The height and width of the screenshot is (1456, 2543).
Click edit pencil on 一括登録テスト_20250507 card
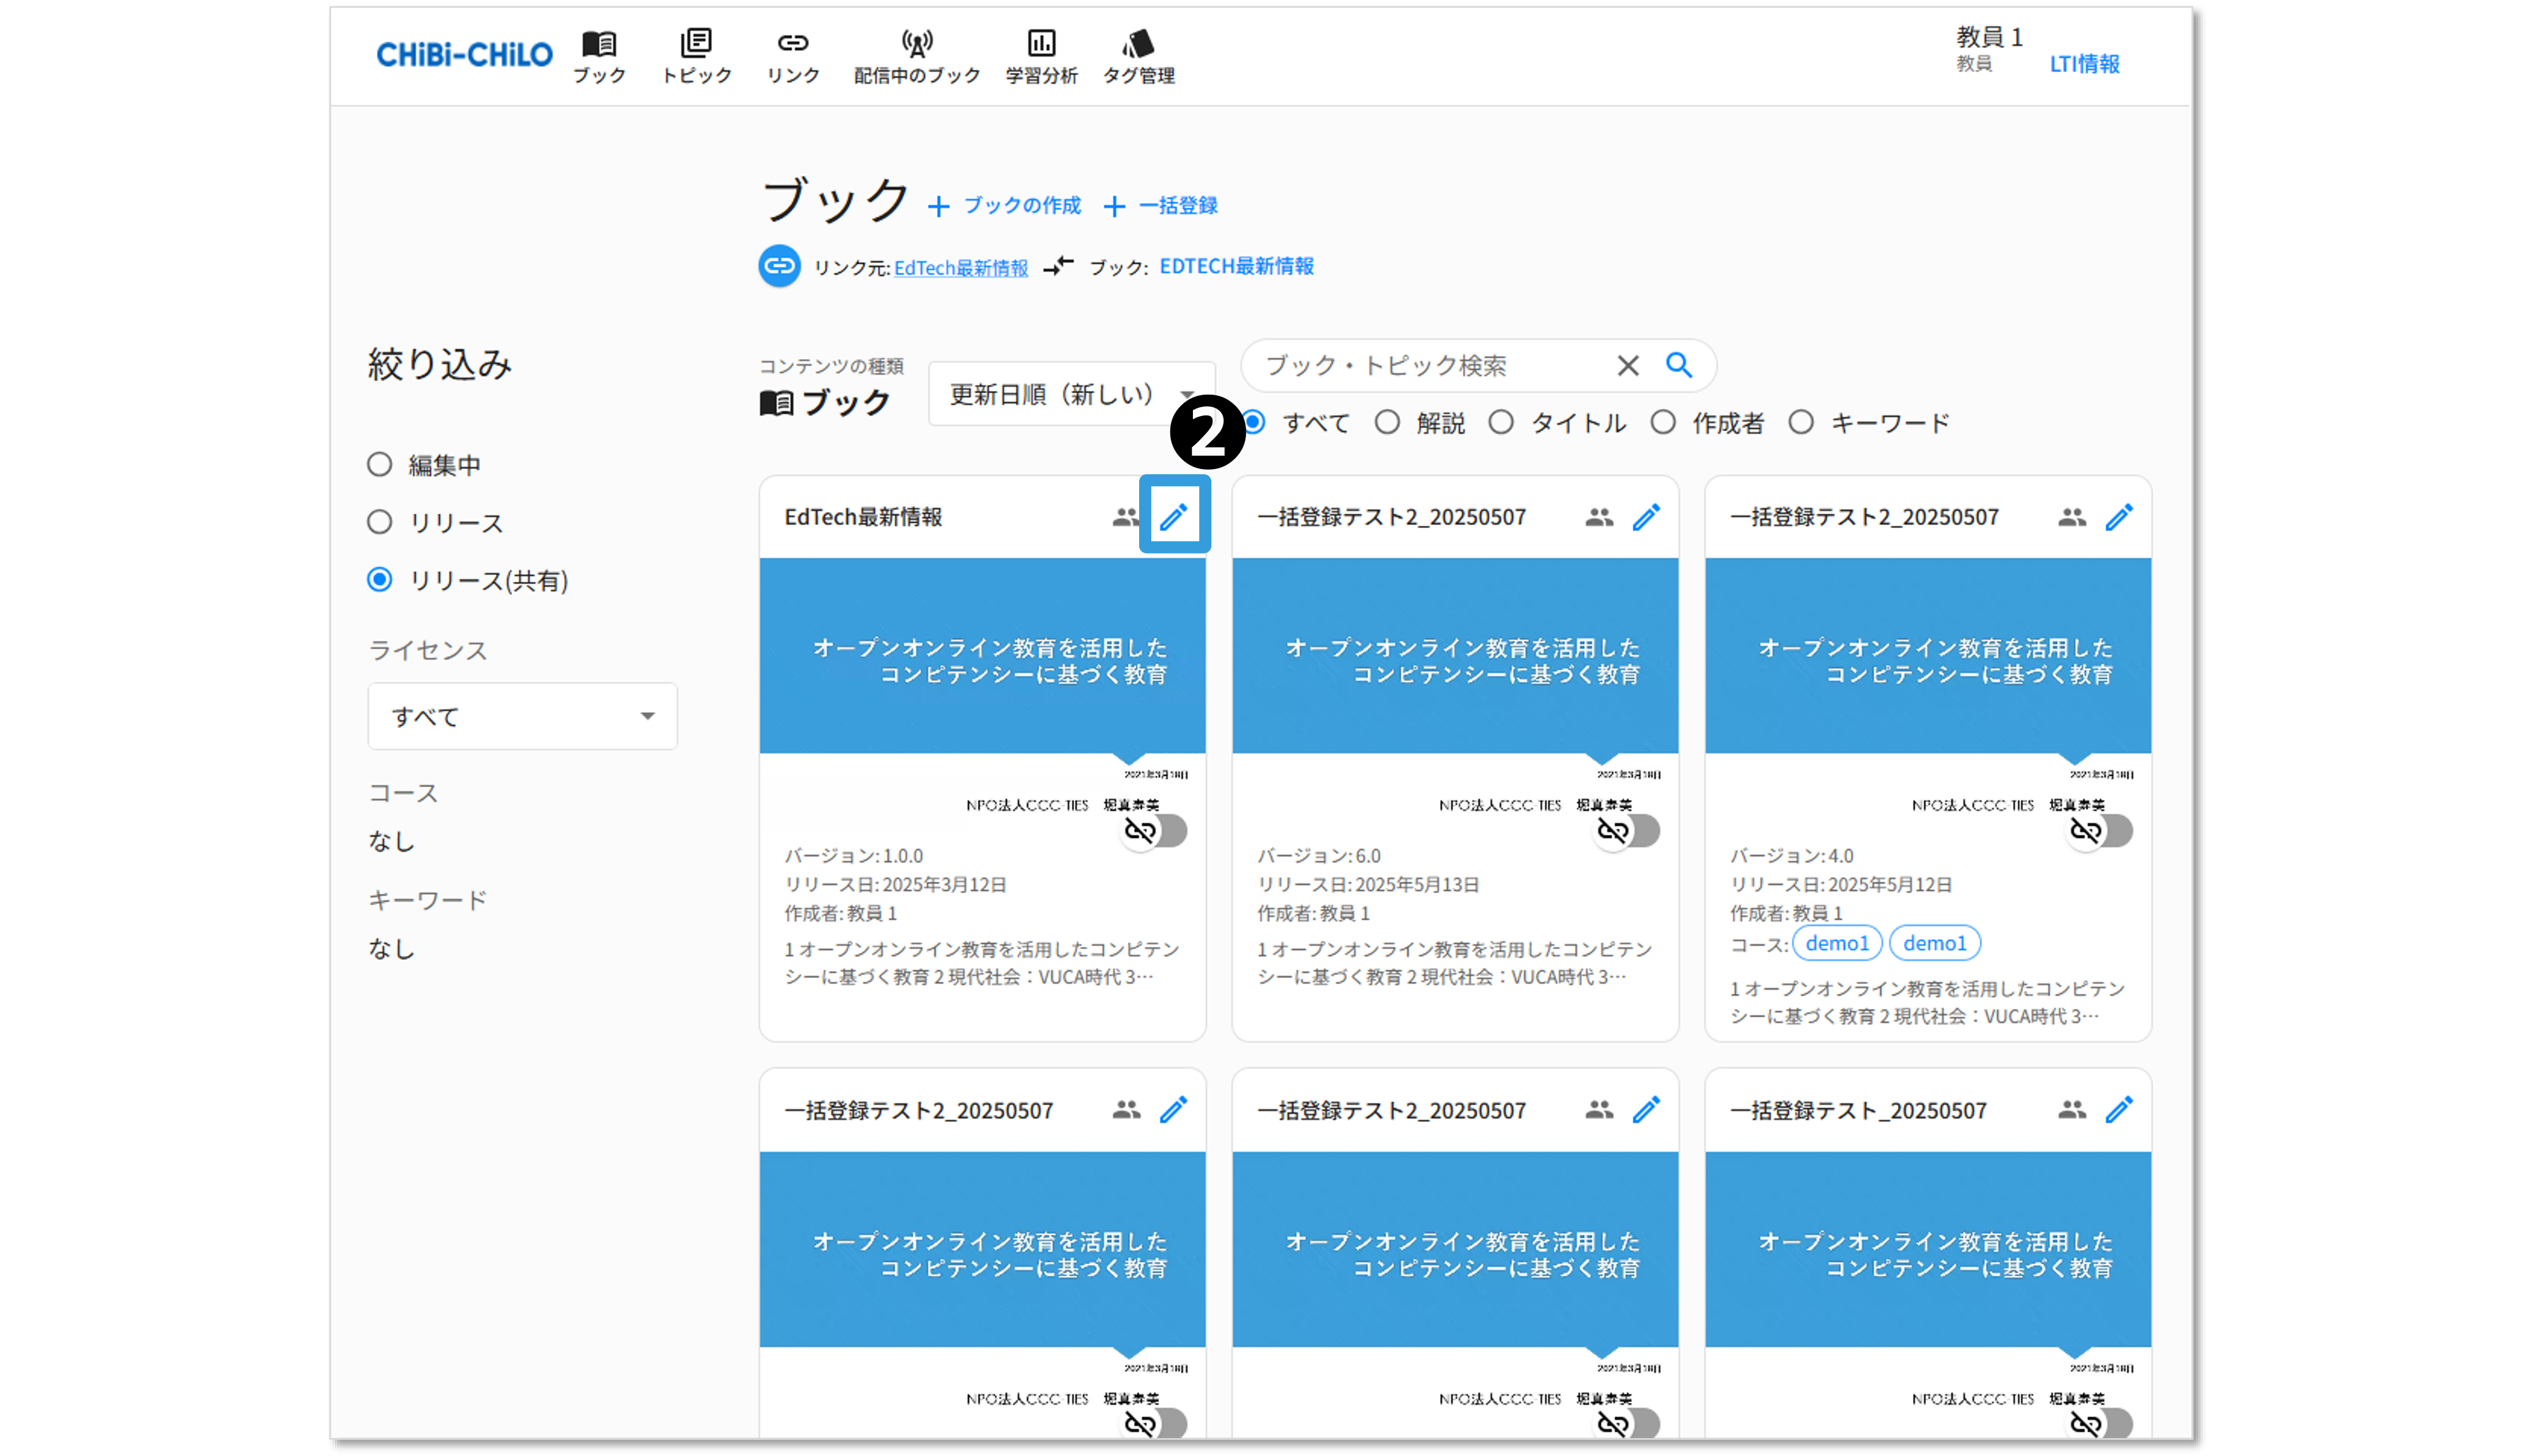pyautogui.click(x=2118, y=1109)
